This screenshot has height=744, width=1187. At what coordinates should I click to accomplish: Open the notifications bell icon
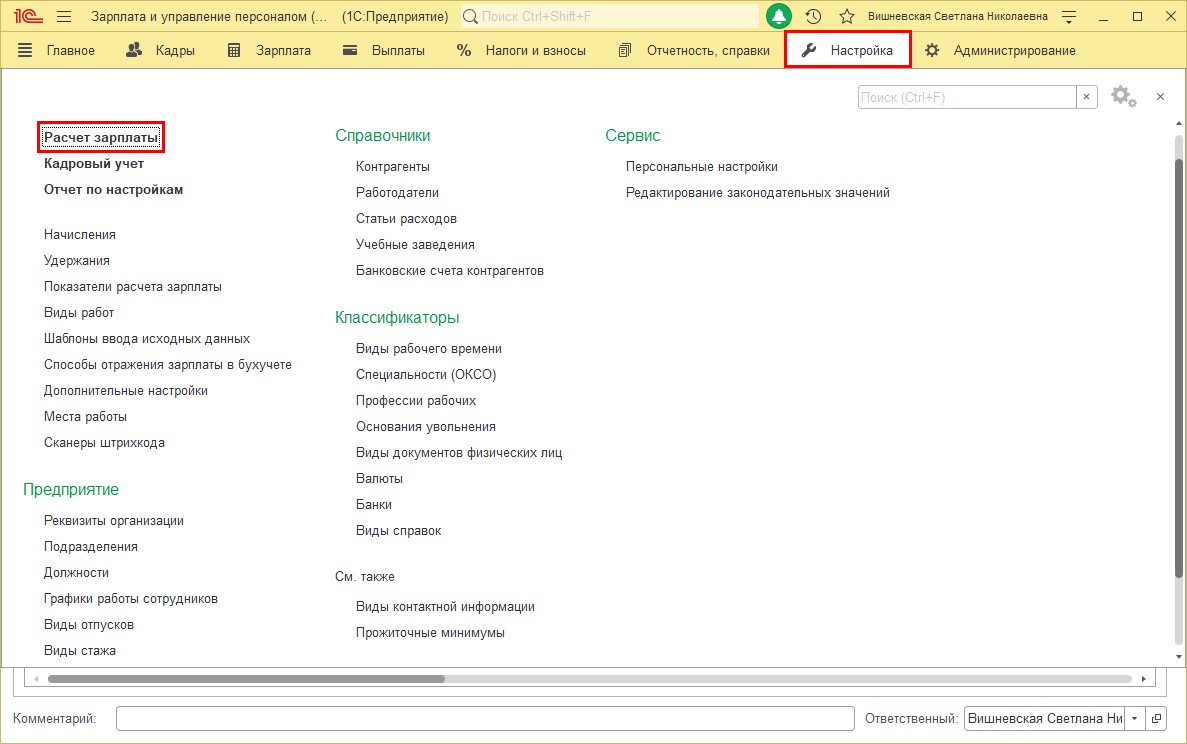(x=778, y=16)
